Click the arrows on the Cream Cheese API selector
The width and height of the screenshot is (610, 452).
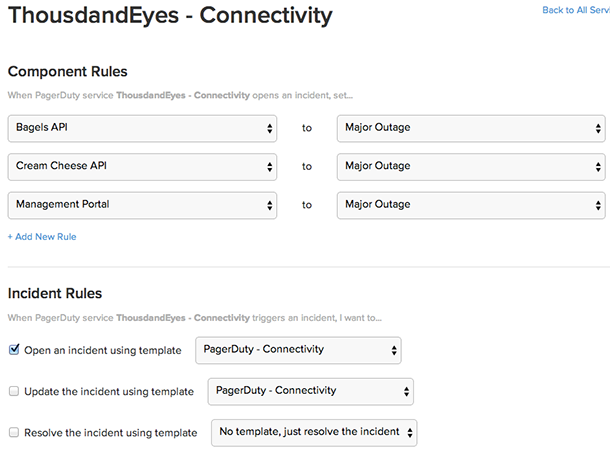click(x=270, y=167)
